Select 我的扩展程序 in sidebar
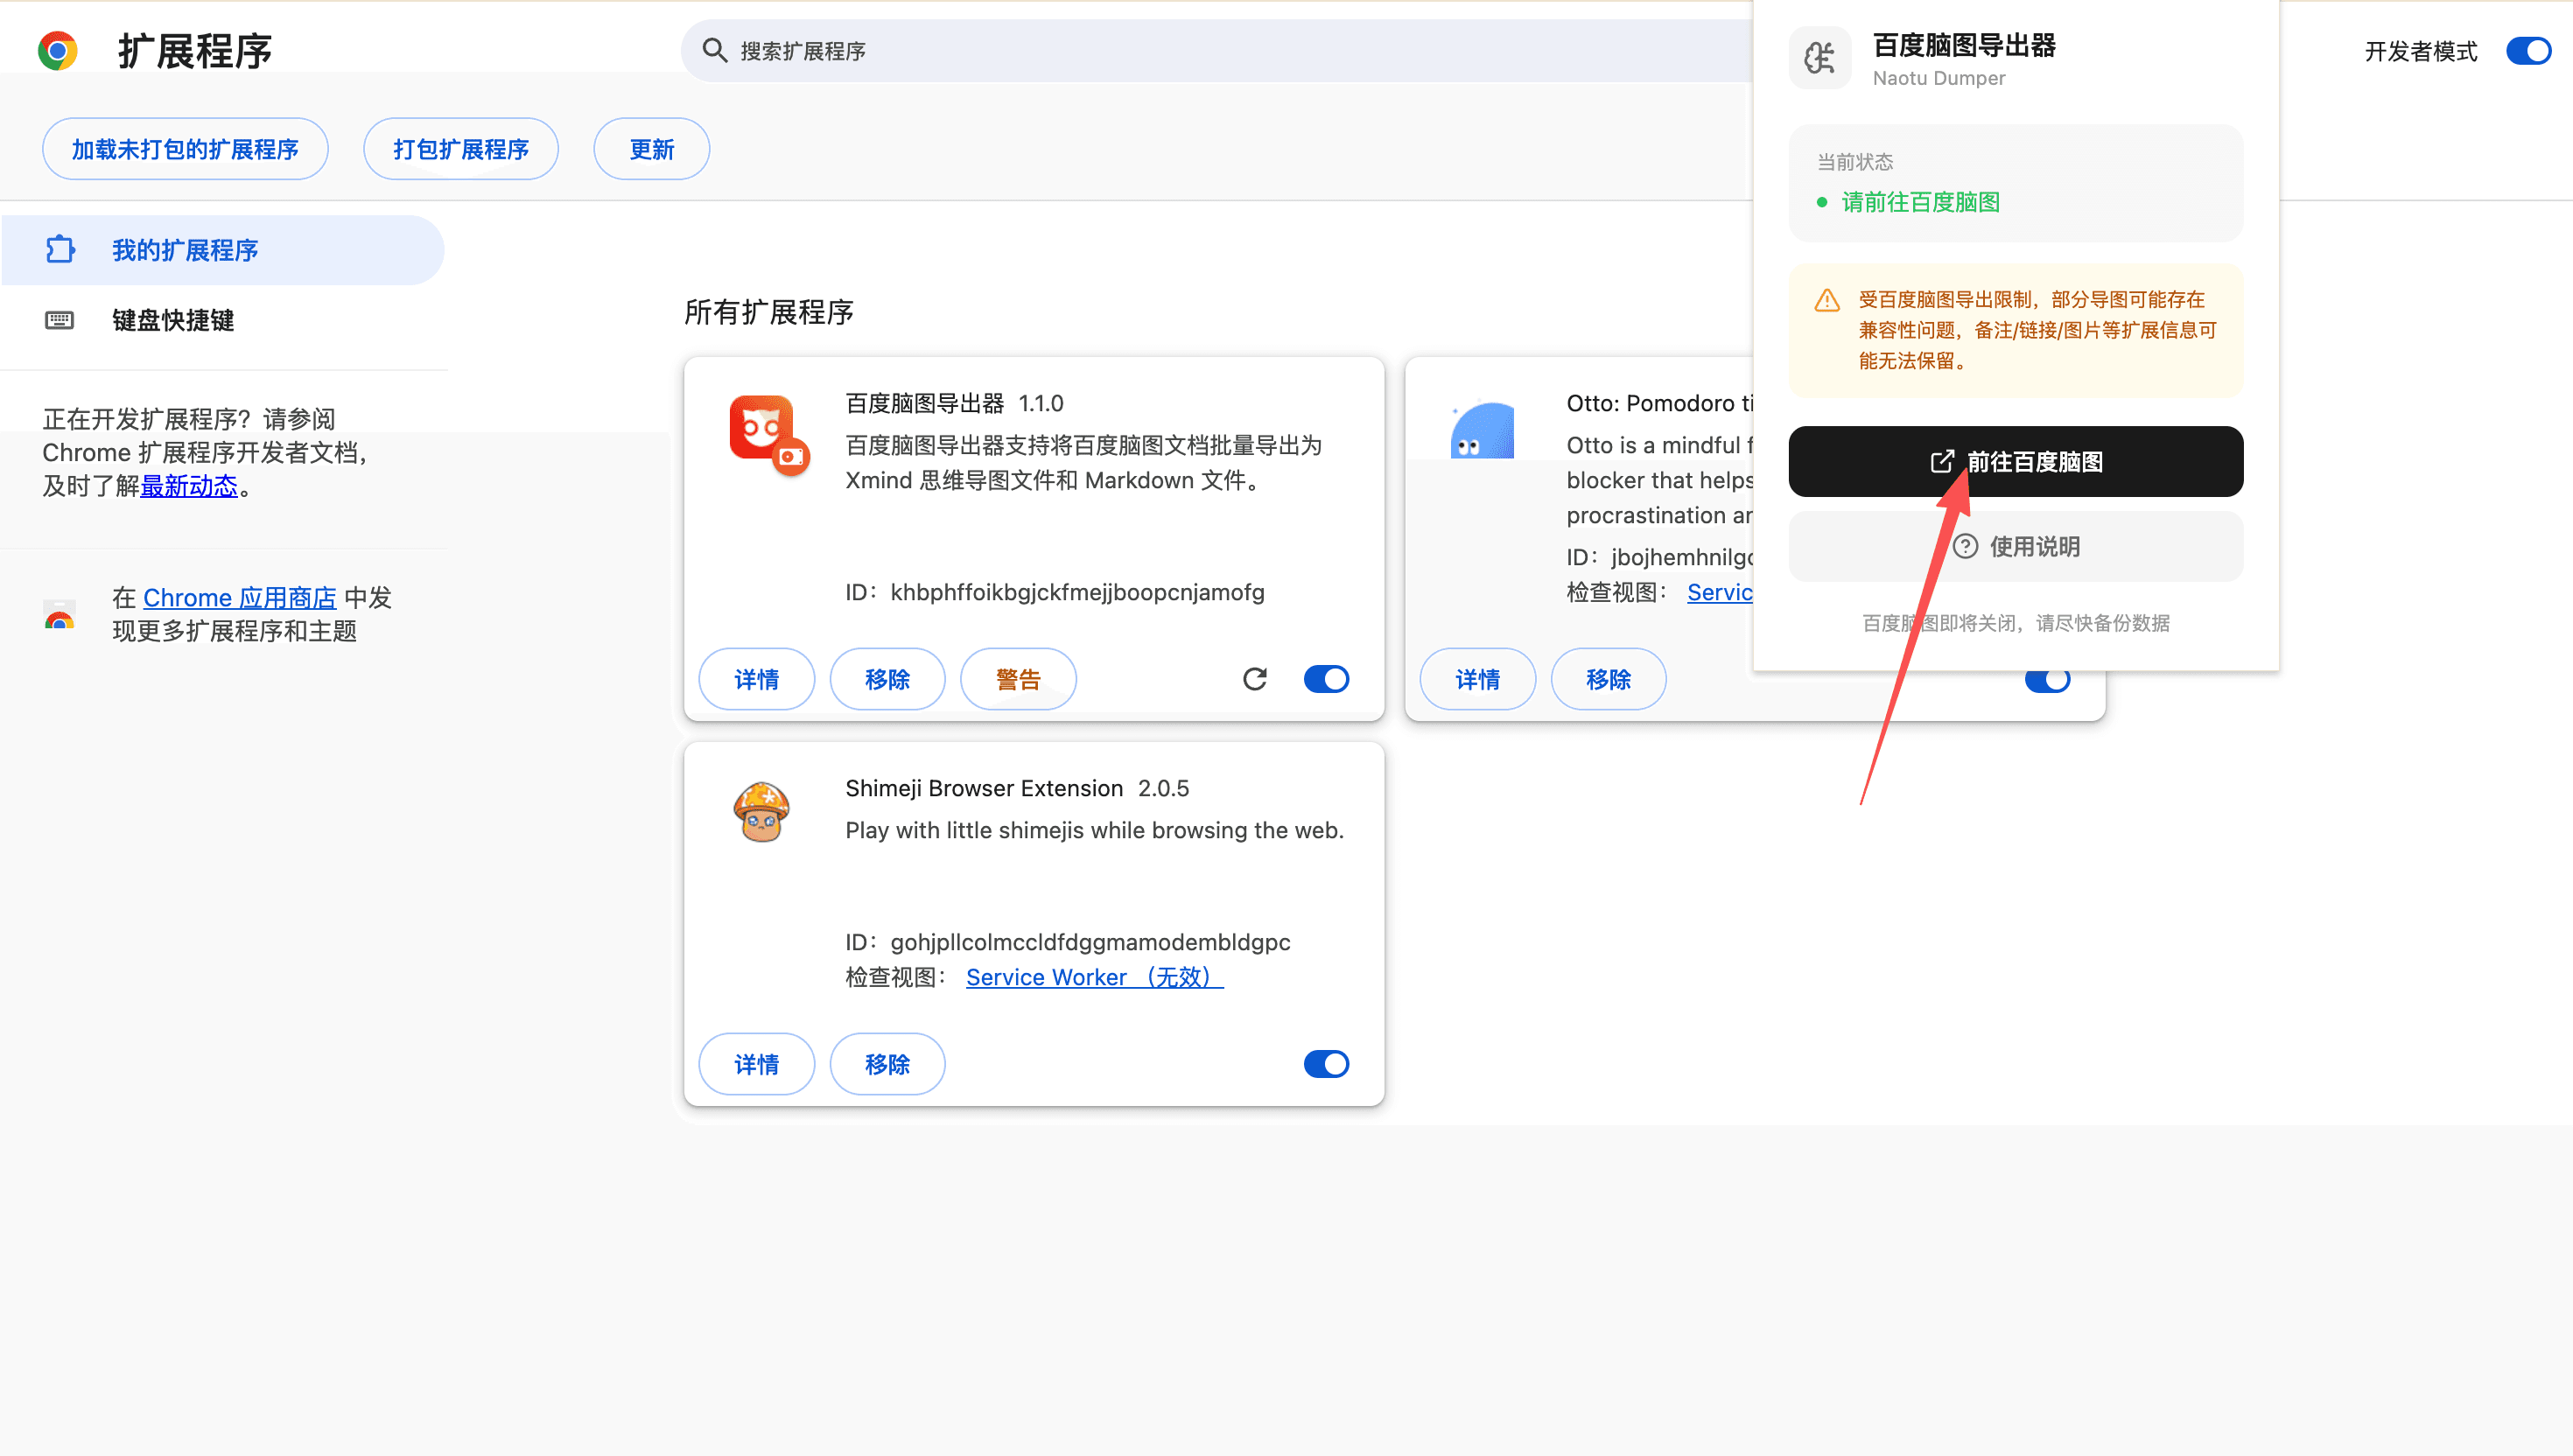This screenshot has height=1456, width=2573. pyautogui.click(x=185, y=250)
